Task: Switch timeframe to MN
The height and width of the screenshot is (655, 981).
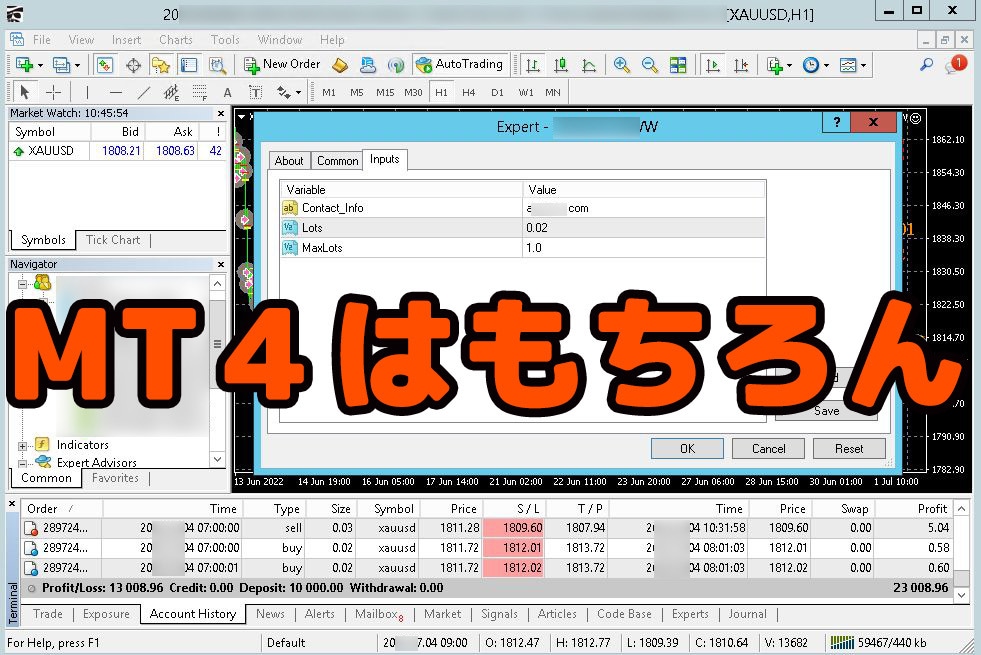Action: point(552,93)
